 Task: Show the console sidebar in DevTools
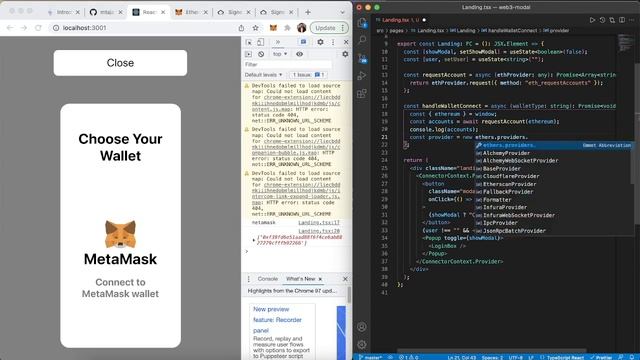pyautogui.click(x=248, y=54)
